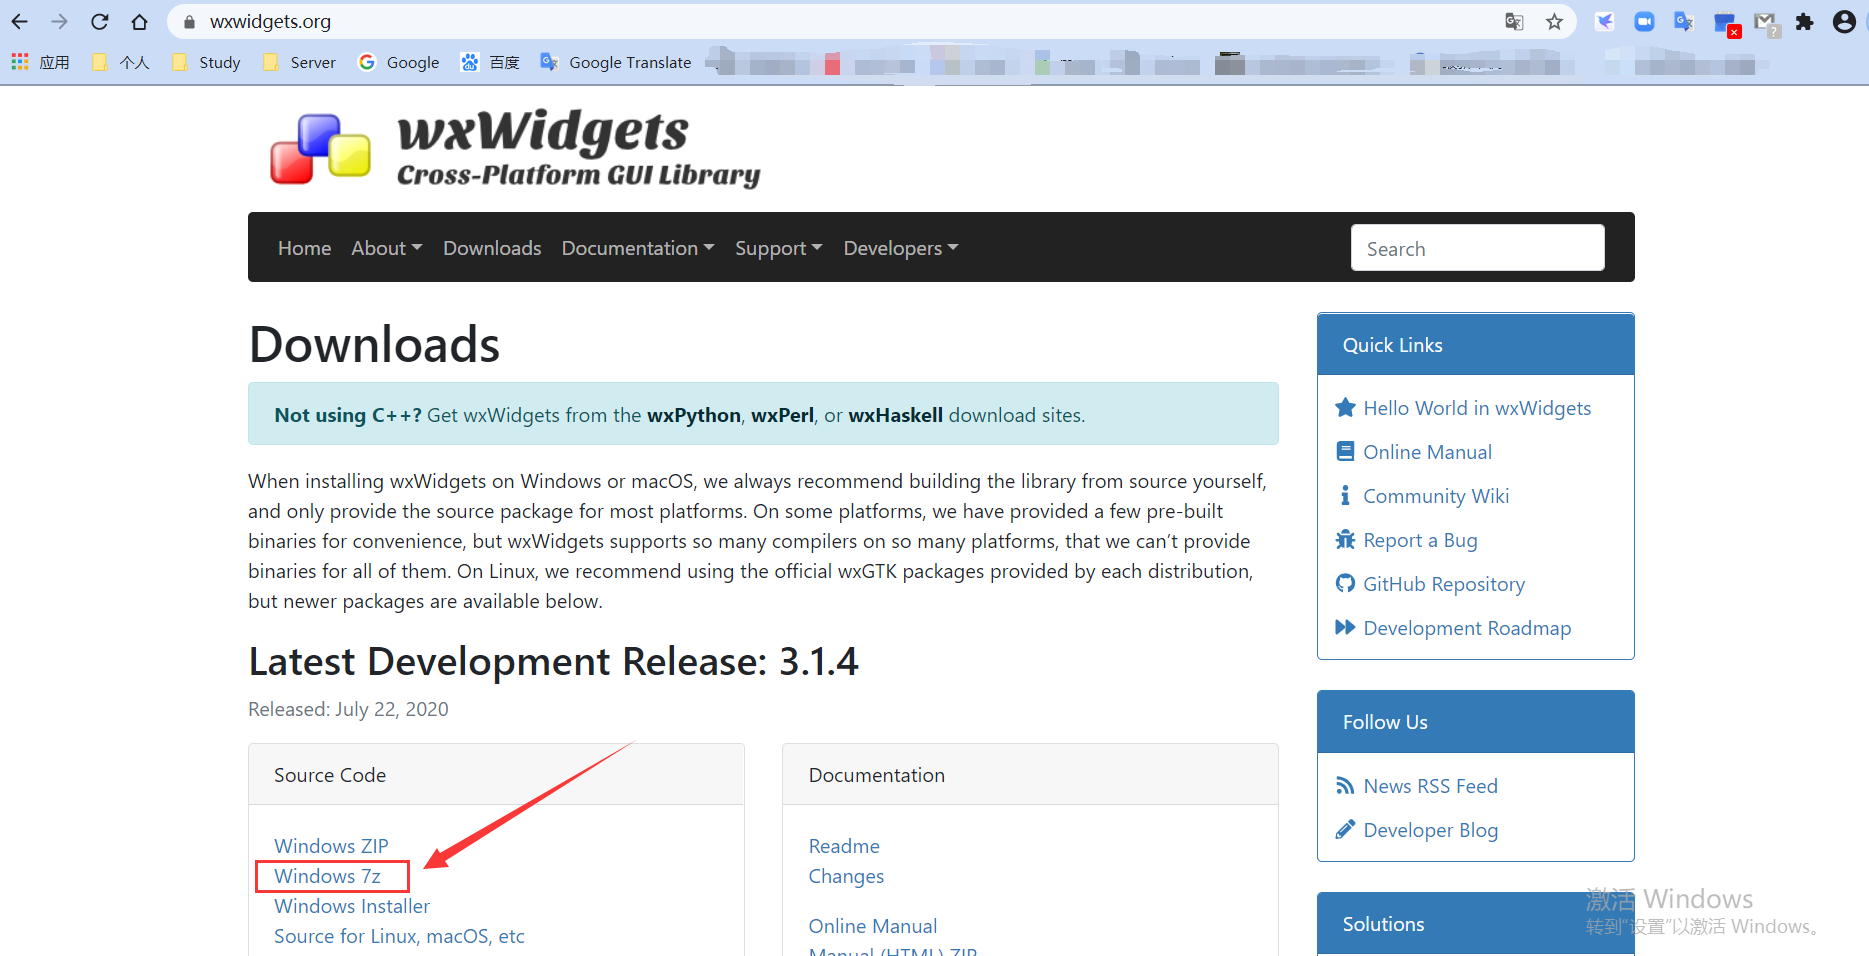This screenshot has width=1869, height=956.
Task: Open the Google Translate extension icon
Action: [1684, 22]
